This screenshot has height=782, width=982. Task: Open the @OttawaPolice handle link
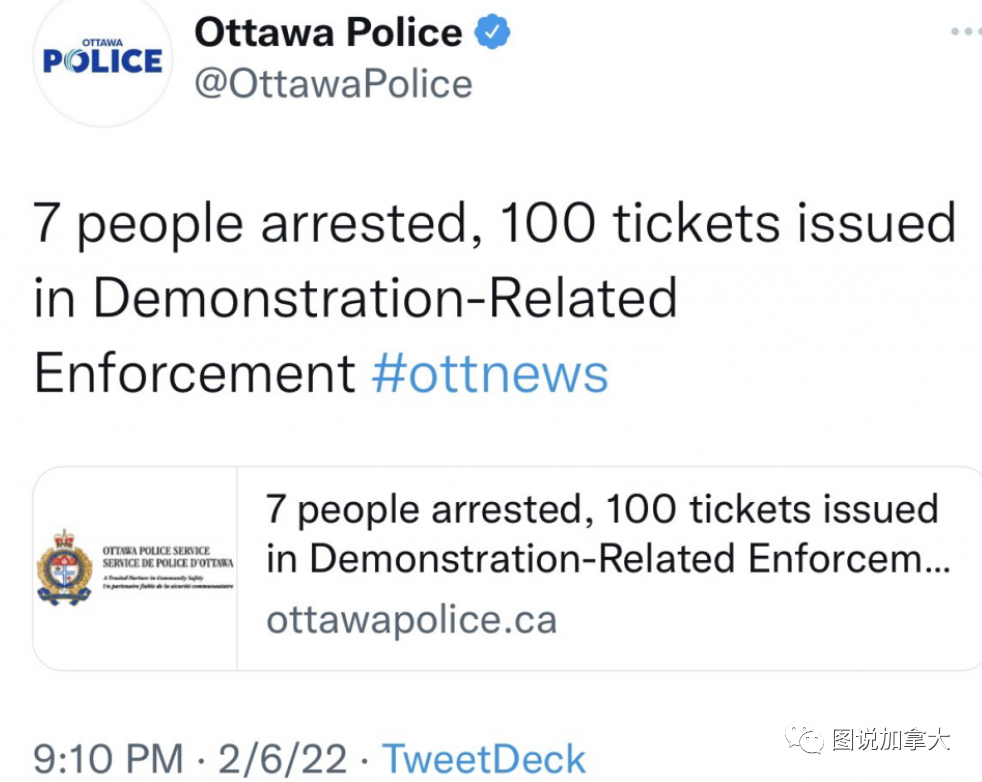[333, 83]
